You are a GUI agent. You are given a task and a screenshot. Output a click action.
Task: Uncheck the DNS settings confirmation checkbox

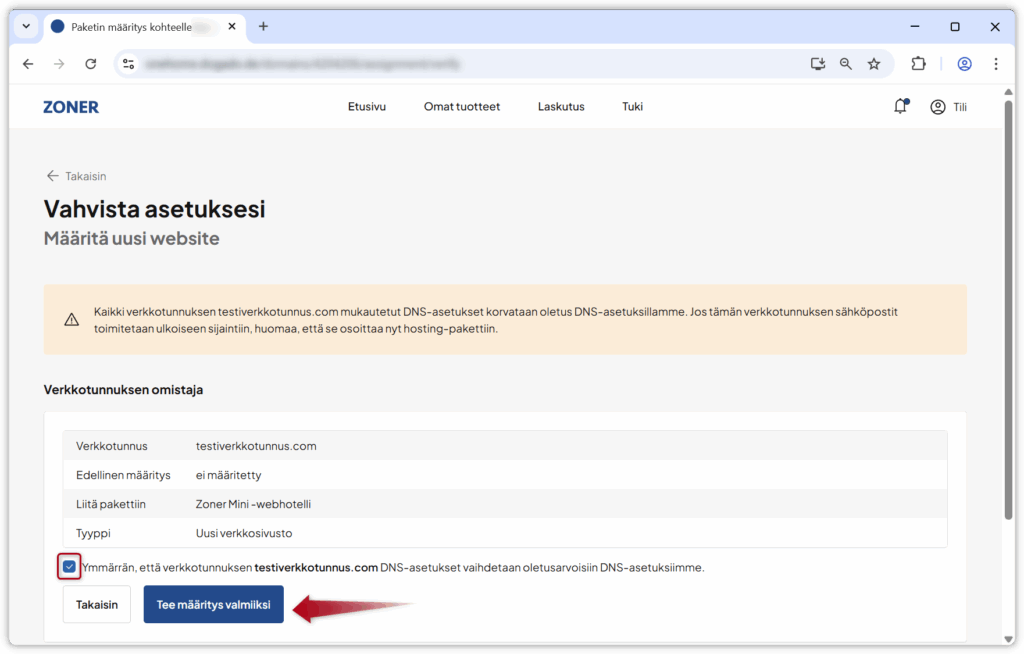(69, 567)
